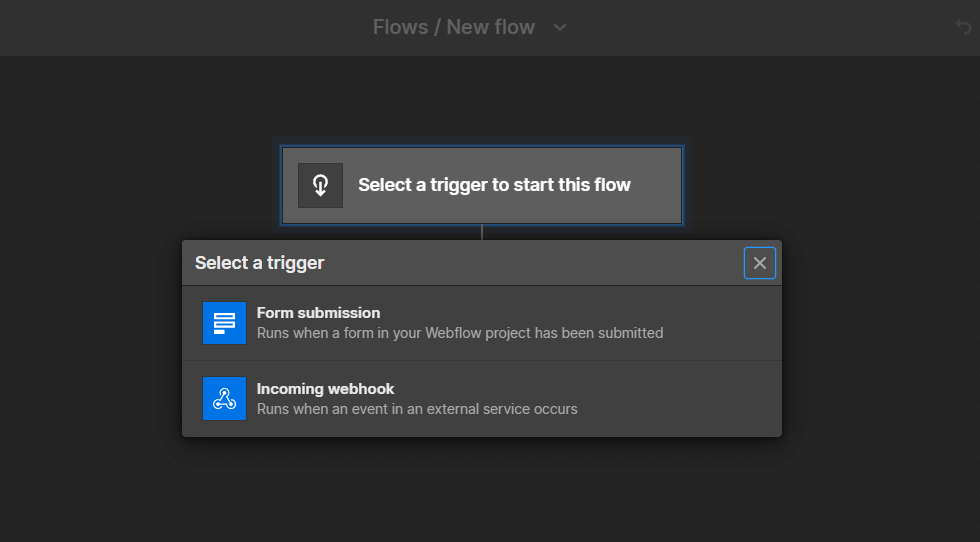Viewport: 980px width, 542px height.
Task: Click the trigger download-arrow icon
Action: click(320, 186)
